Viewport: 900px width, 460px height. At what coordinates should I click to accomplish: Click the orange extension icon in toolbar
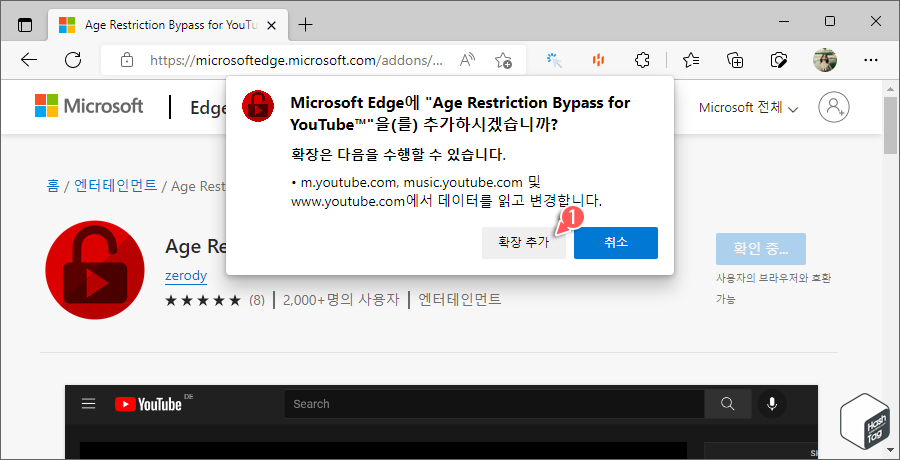click(x=599, y=60)
